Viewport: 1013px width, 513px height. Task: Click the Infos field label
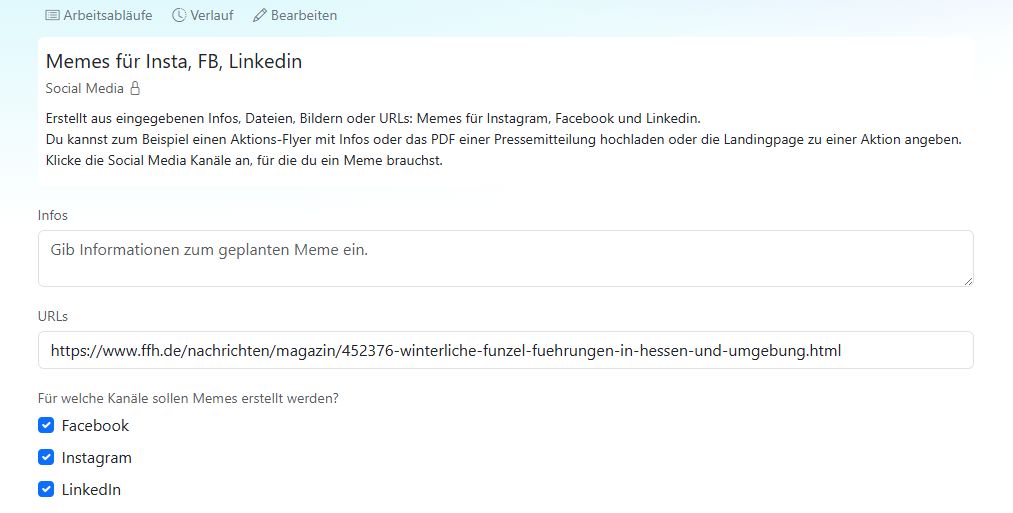click(53, 215)
